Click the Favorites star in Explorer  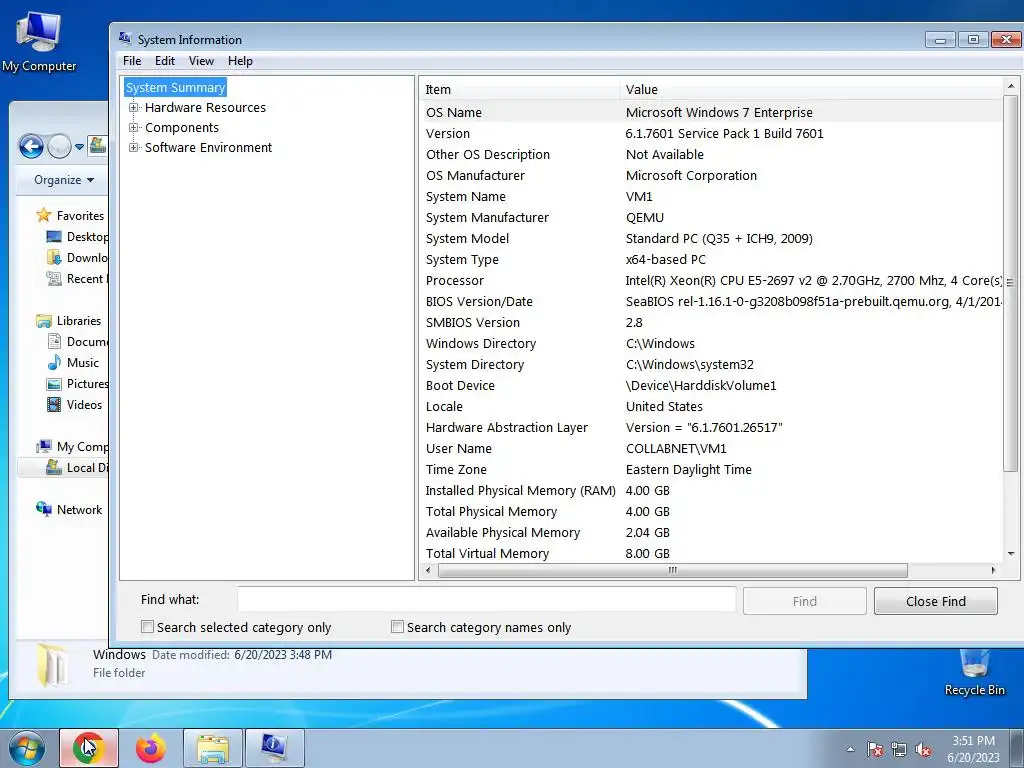[x=44, y=215]
